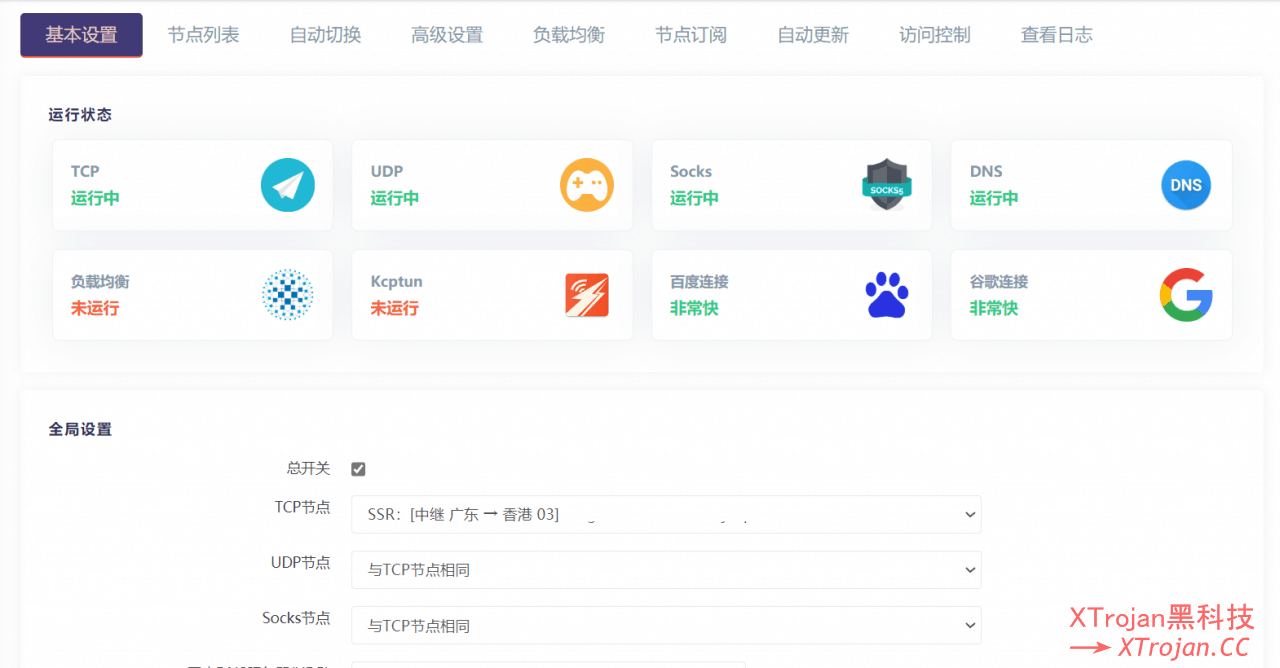Open the 查看日志 page
The height and width of the screenshot is (668, 1280).
(1056, 34)
